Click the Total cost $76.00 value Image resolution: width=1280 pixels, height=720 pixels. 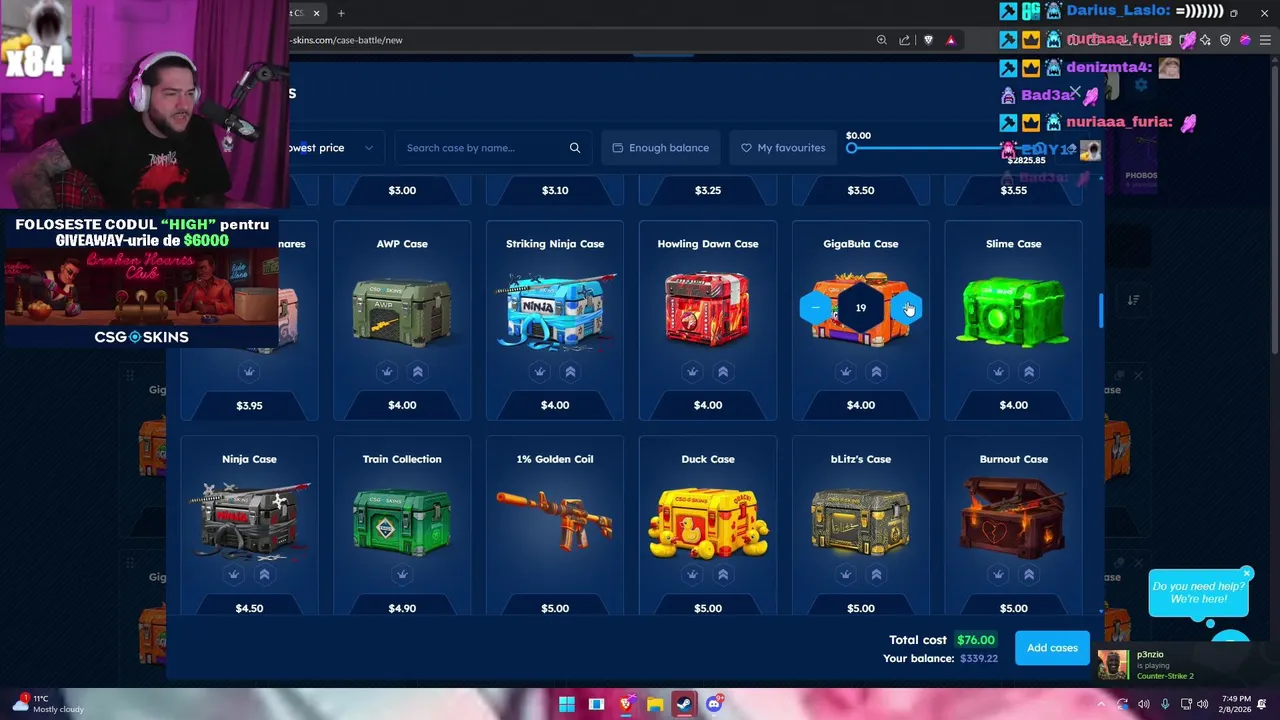pyautogui.click(x=975, y=640)
